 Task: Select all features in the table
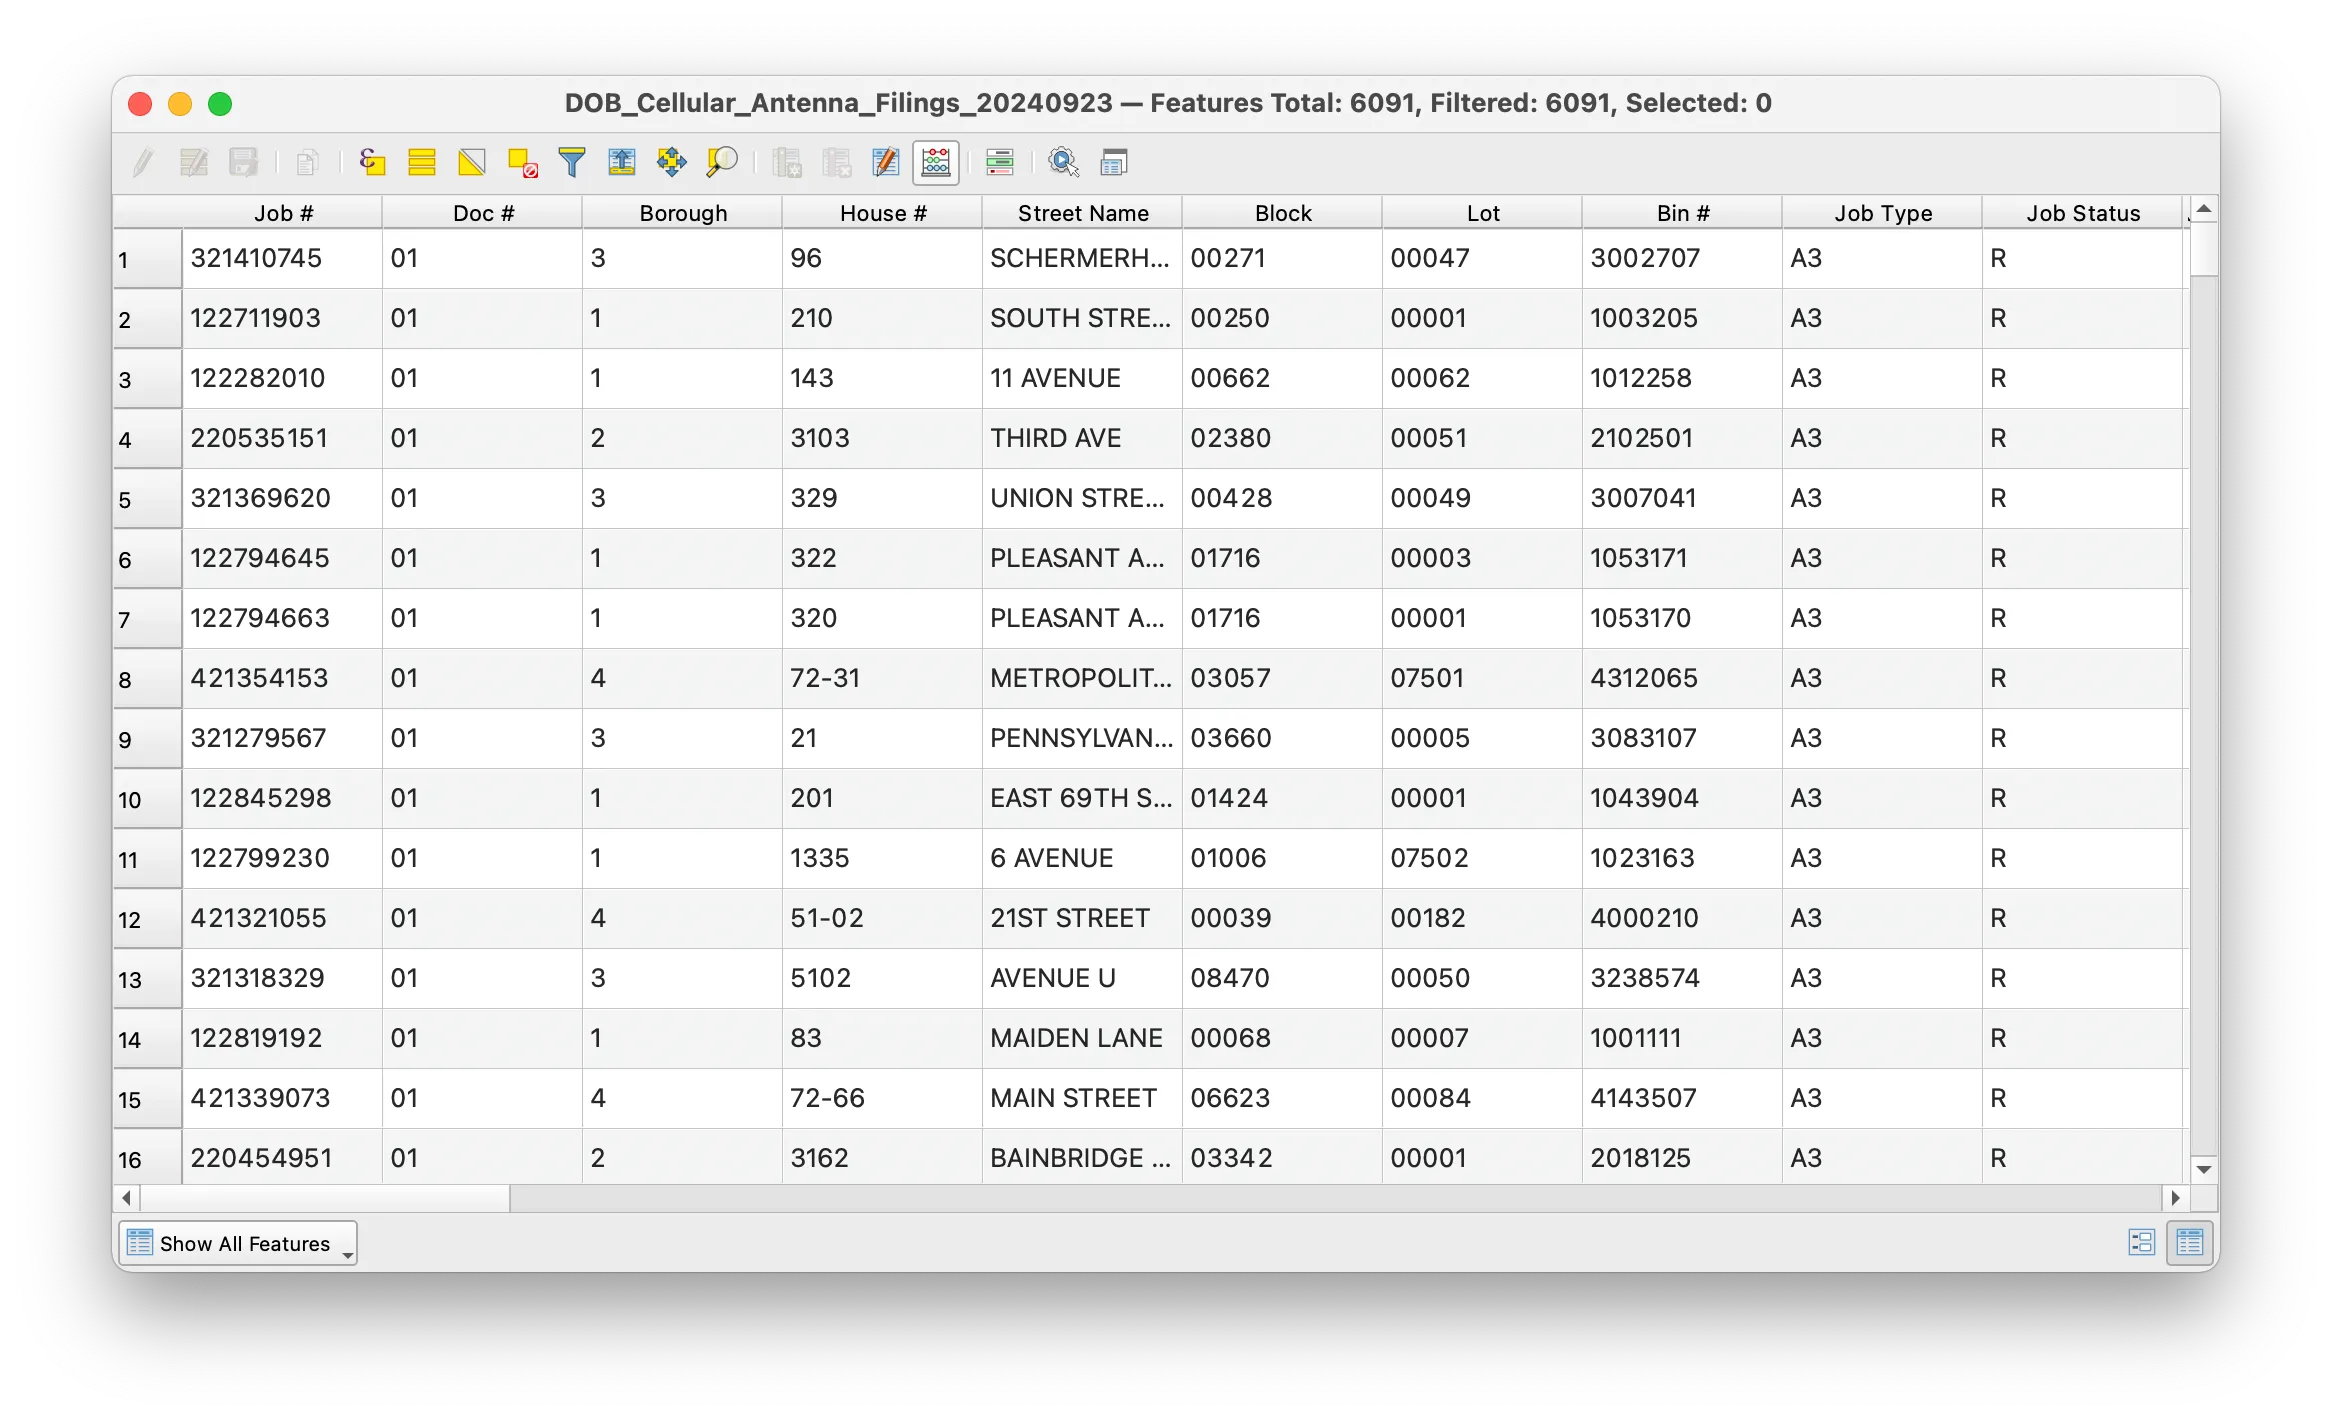(420, 162)
